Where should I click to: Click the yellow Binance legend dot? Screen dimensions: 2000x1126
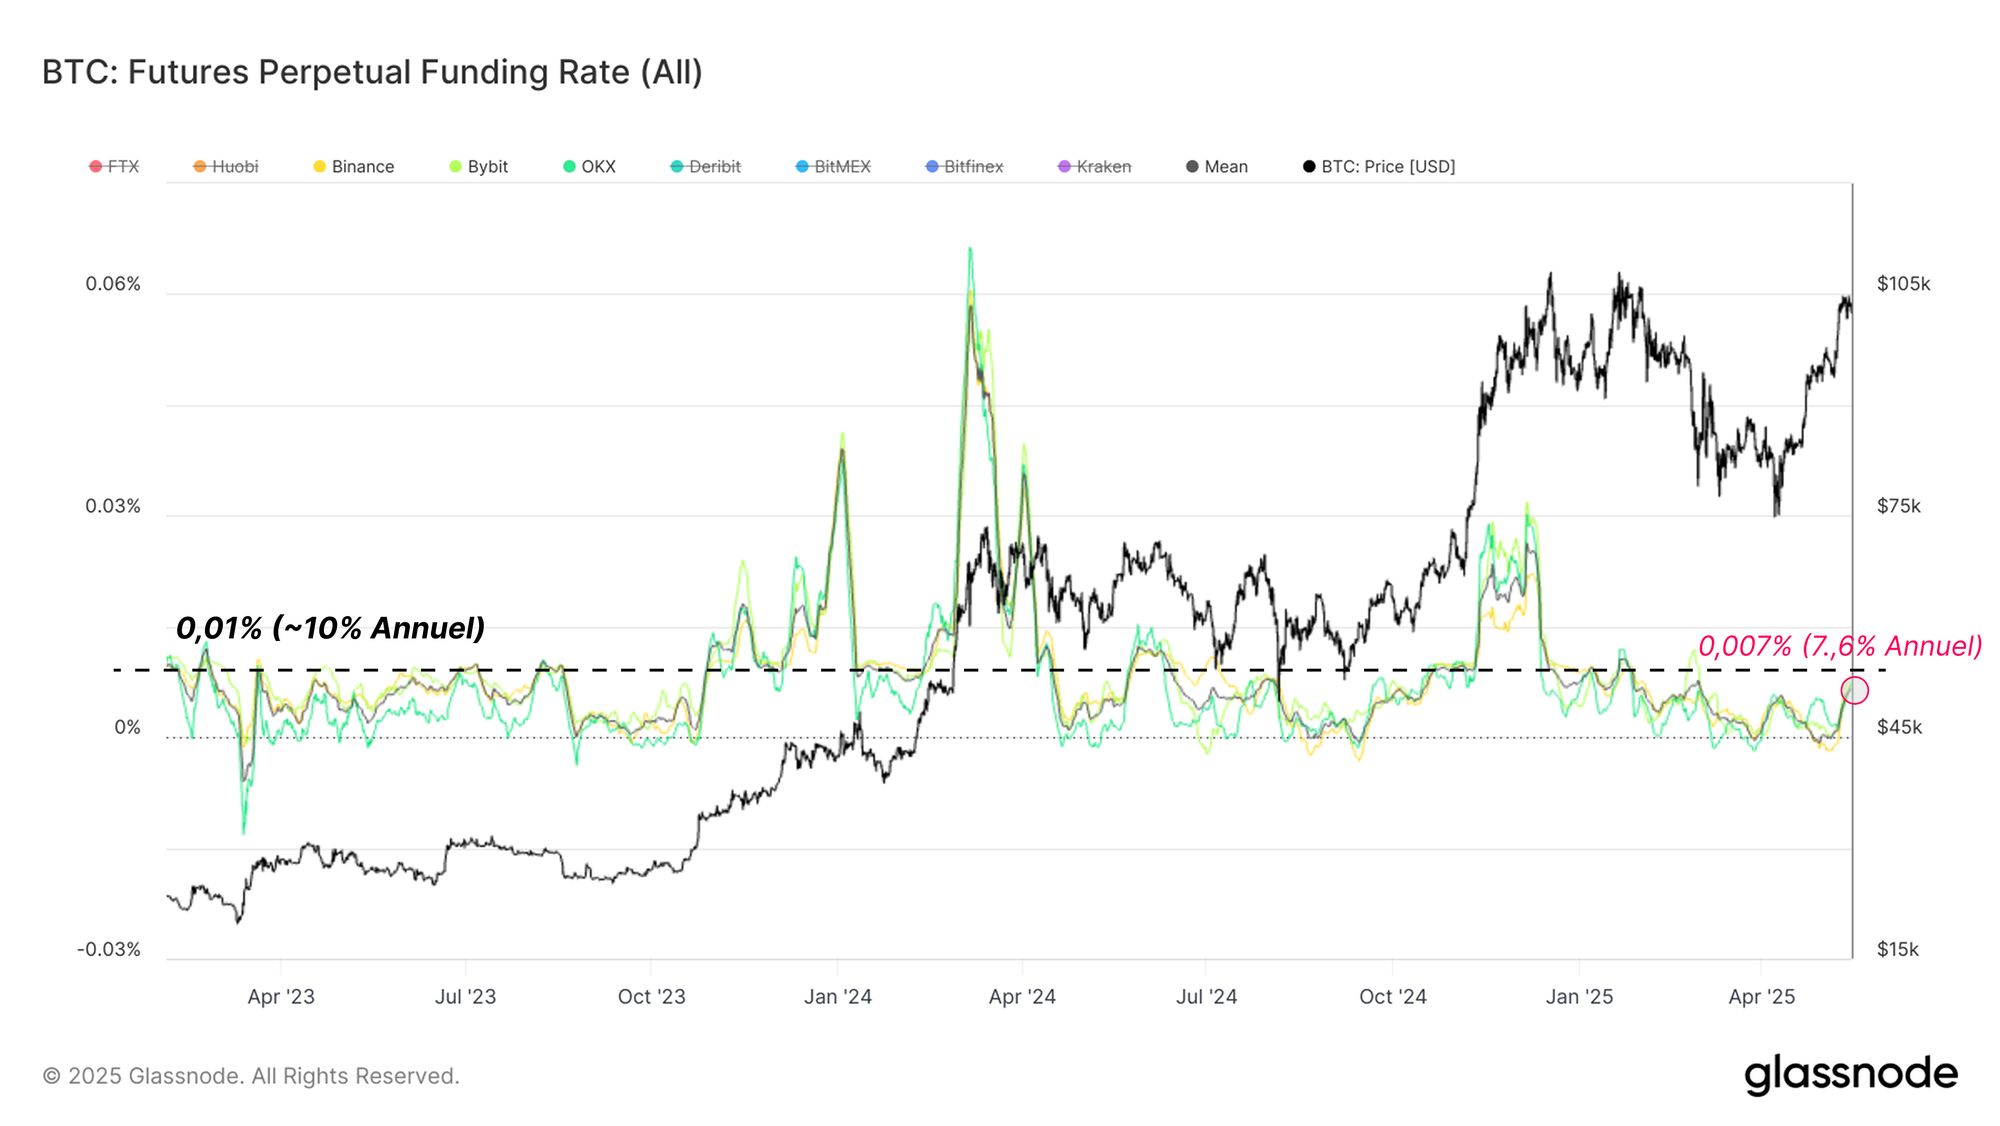coord(319,166)
